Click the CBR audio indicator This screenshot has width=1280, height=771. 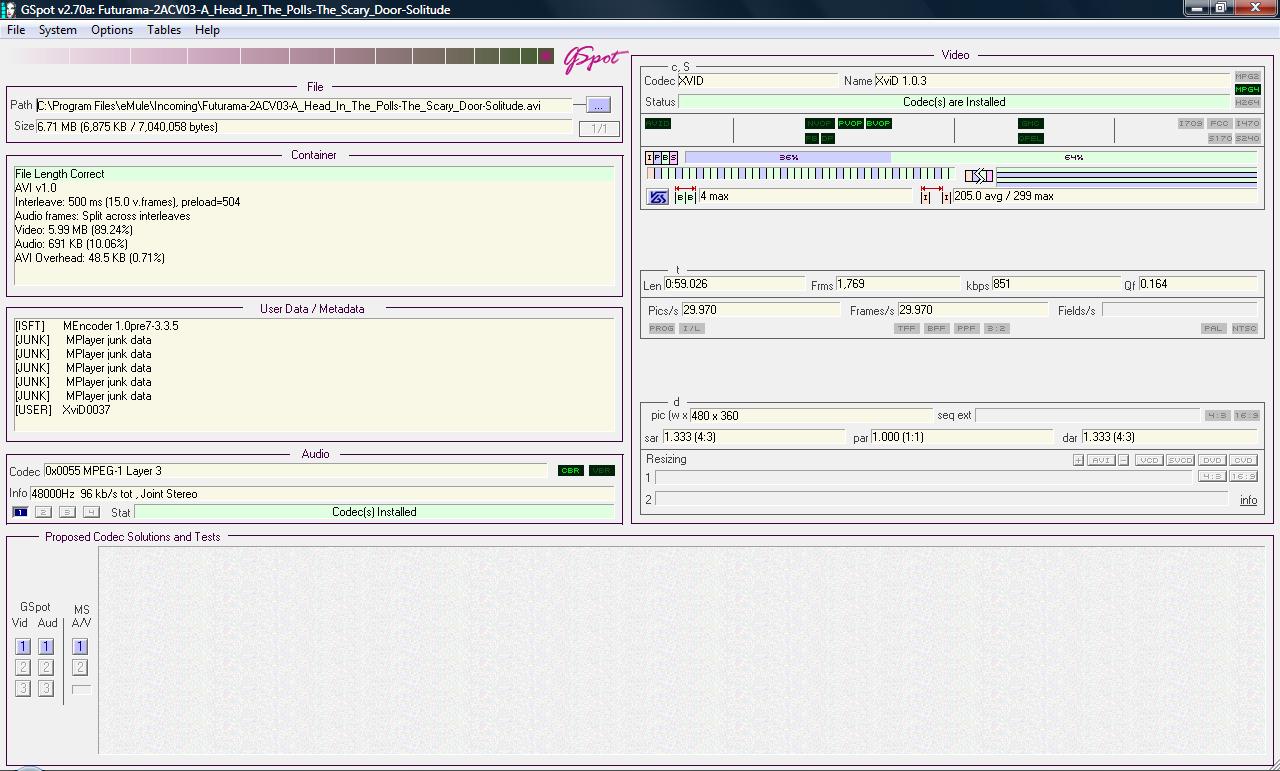click(570, 470)
